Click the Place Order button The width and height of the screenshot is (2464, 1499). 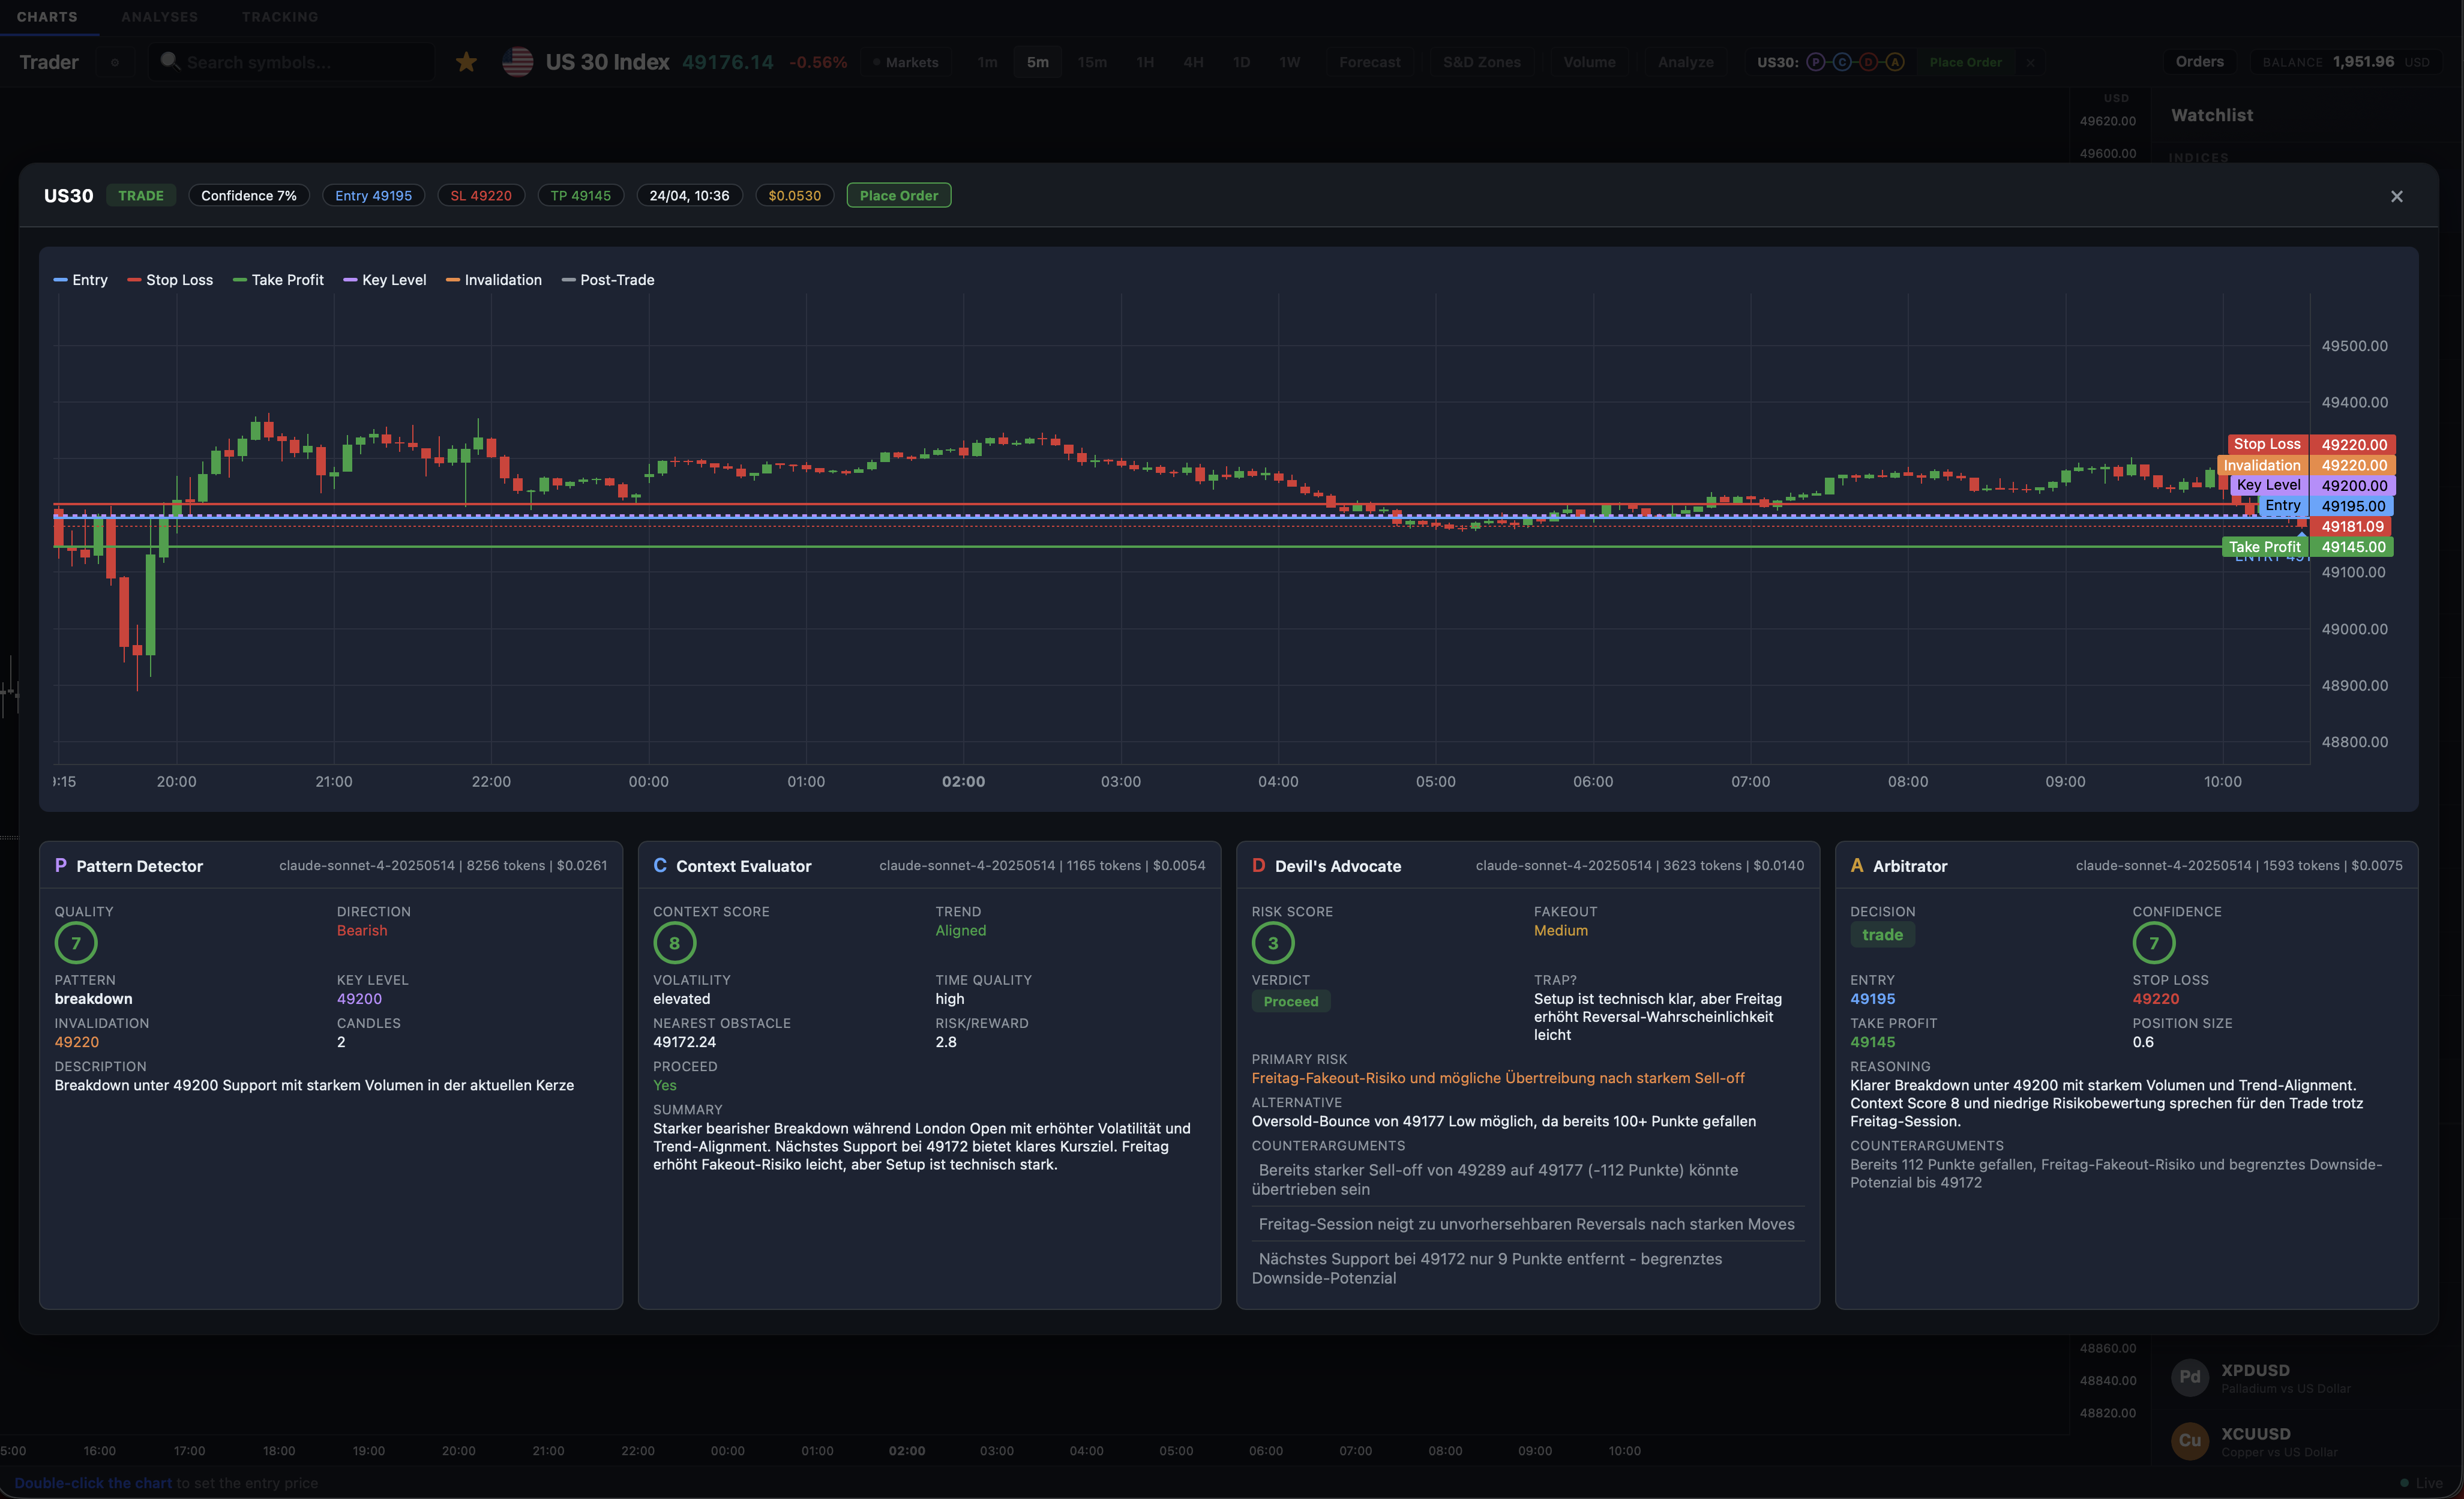(898, 195)
